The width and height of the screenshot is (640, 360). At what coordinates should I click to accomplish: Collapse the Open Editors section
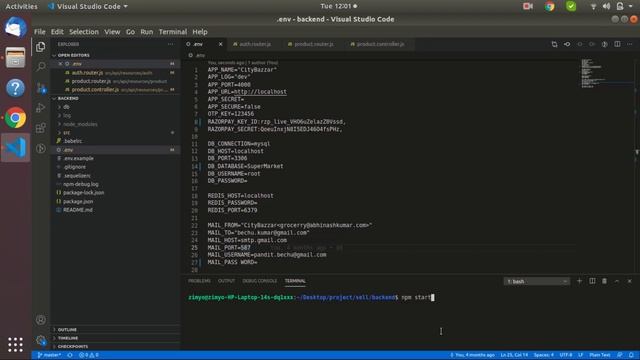73,55
